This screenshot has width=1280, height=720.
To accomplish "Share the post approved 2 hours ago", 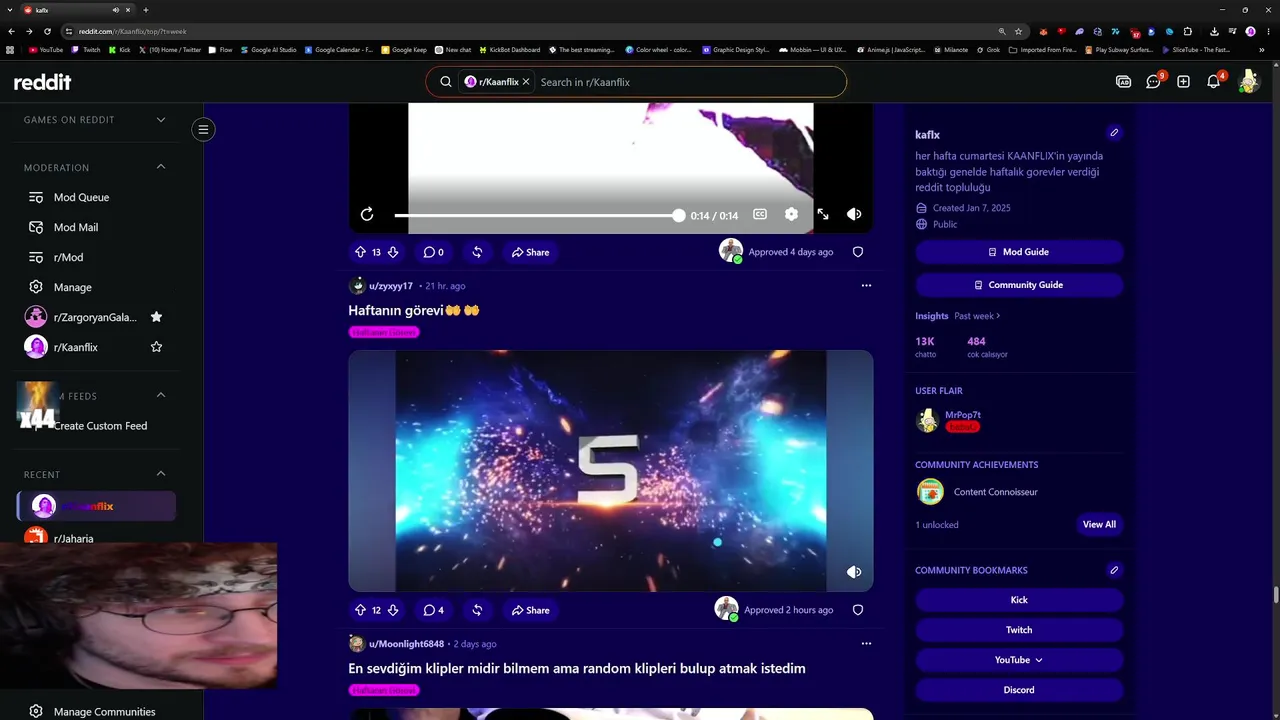I will pyautogui.click(x=530, y=610).
